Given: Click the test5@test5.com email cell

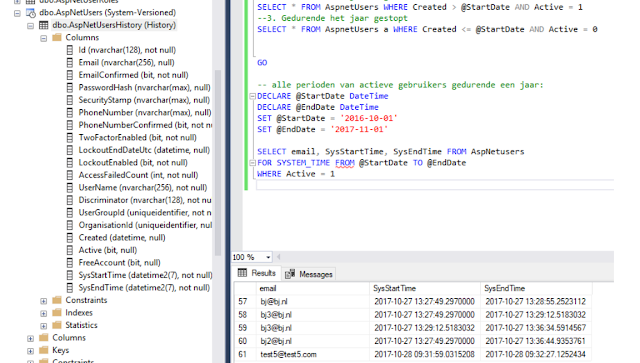Looking at the screenshot, I should coord(313,354).
